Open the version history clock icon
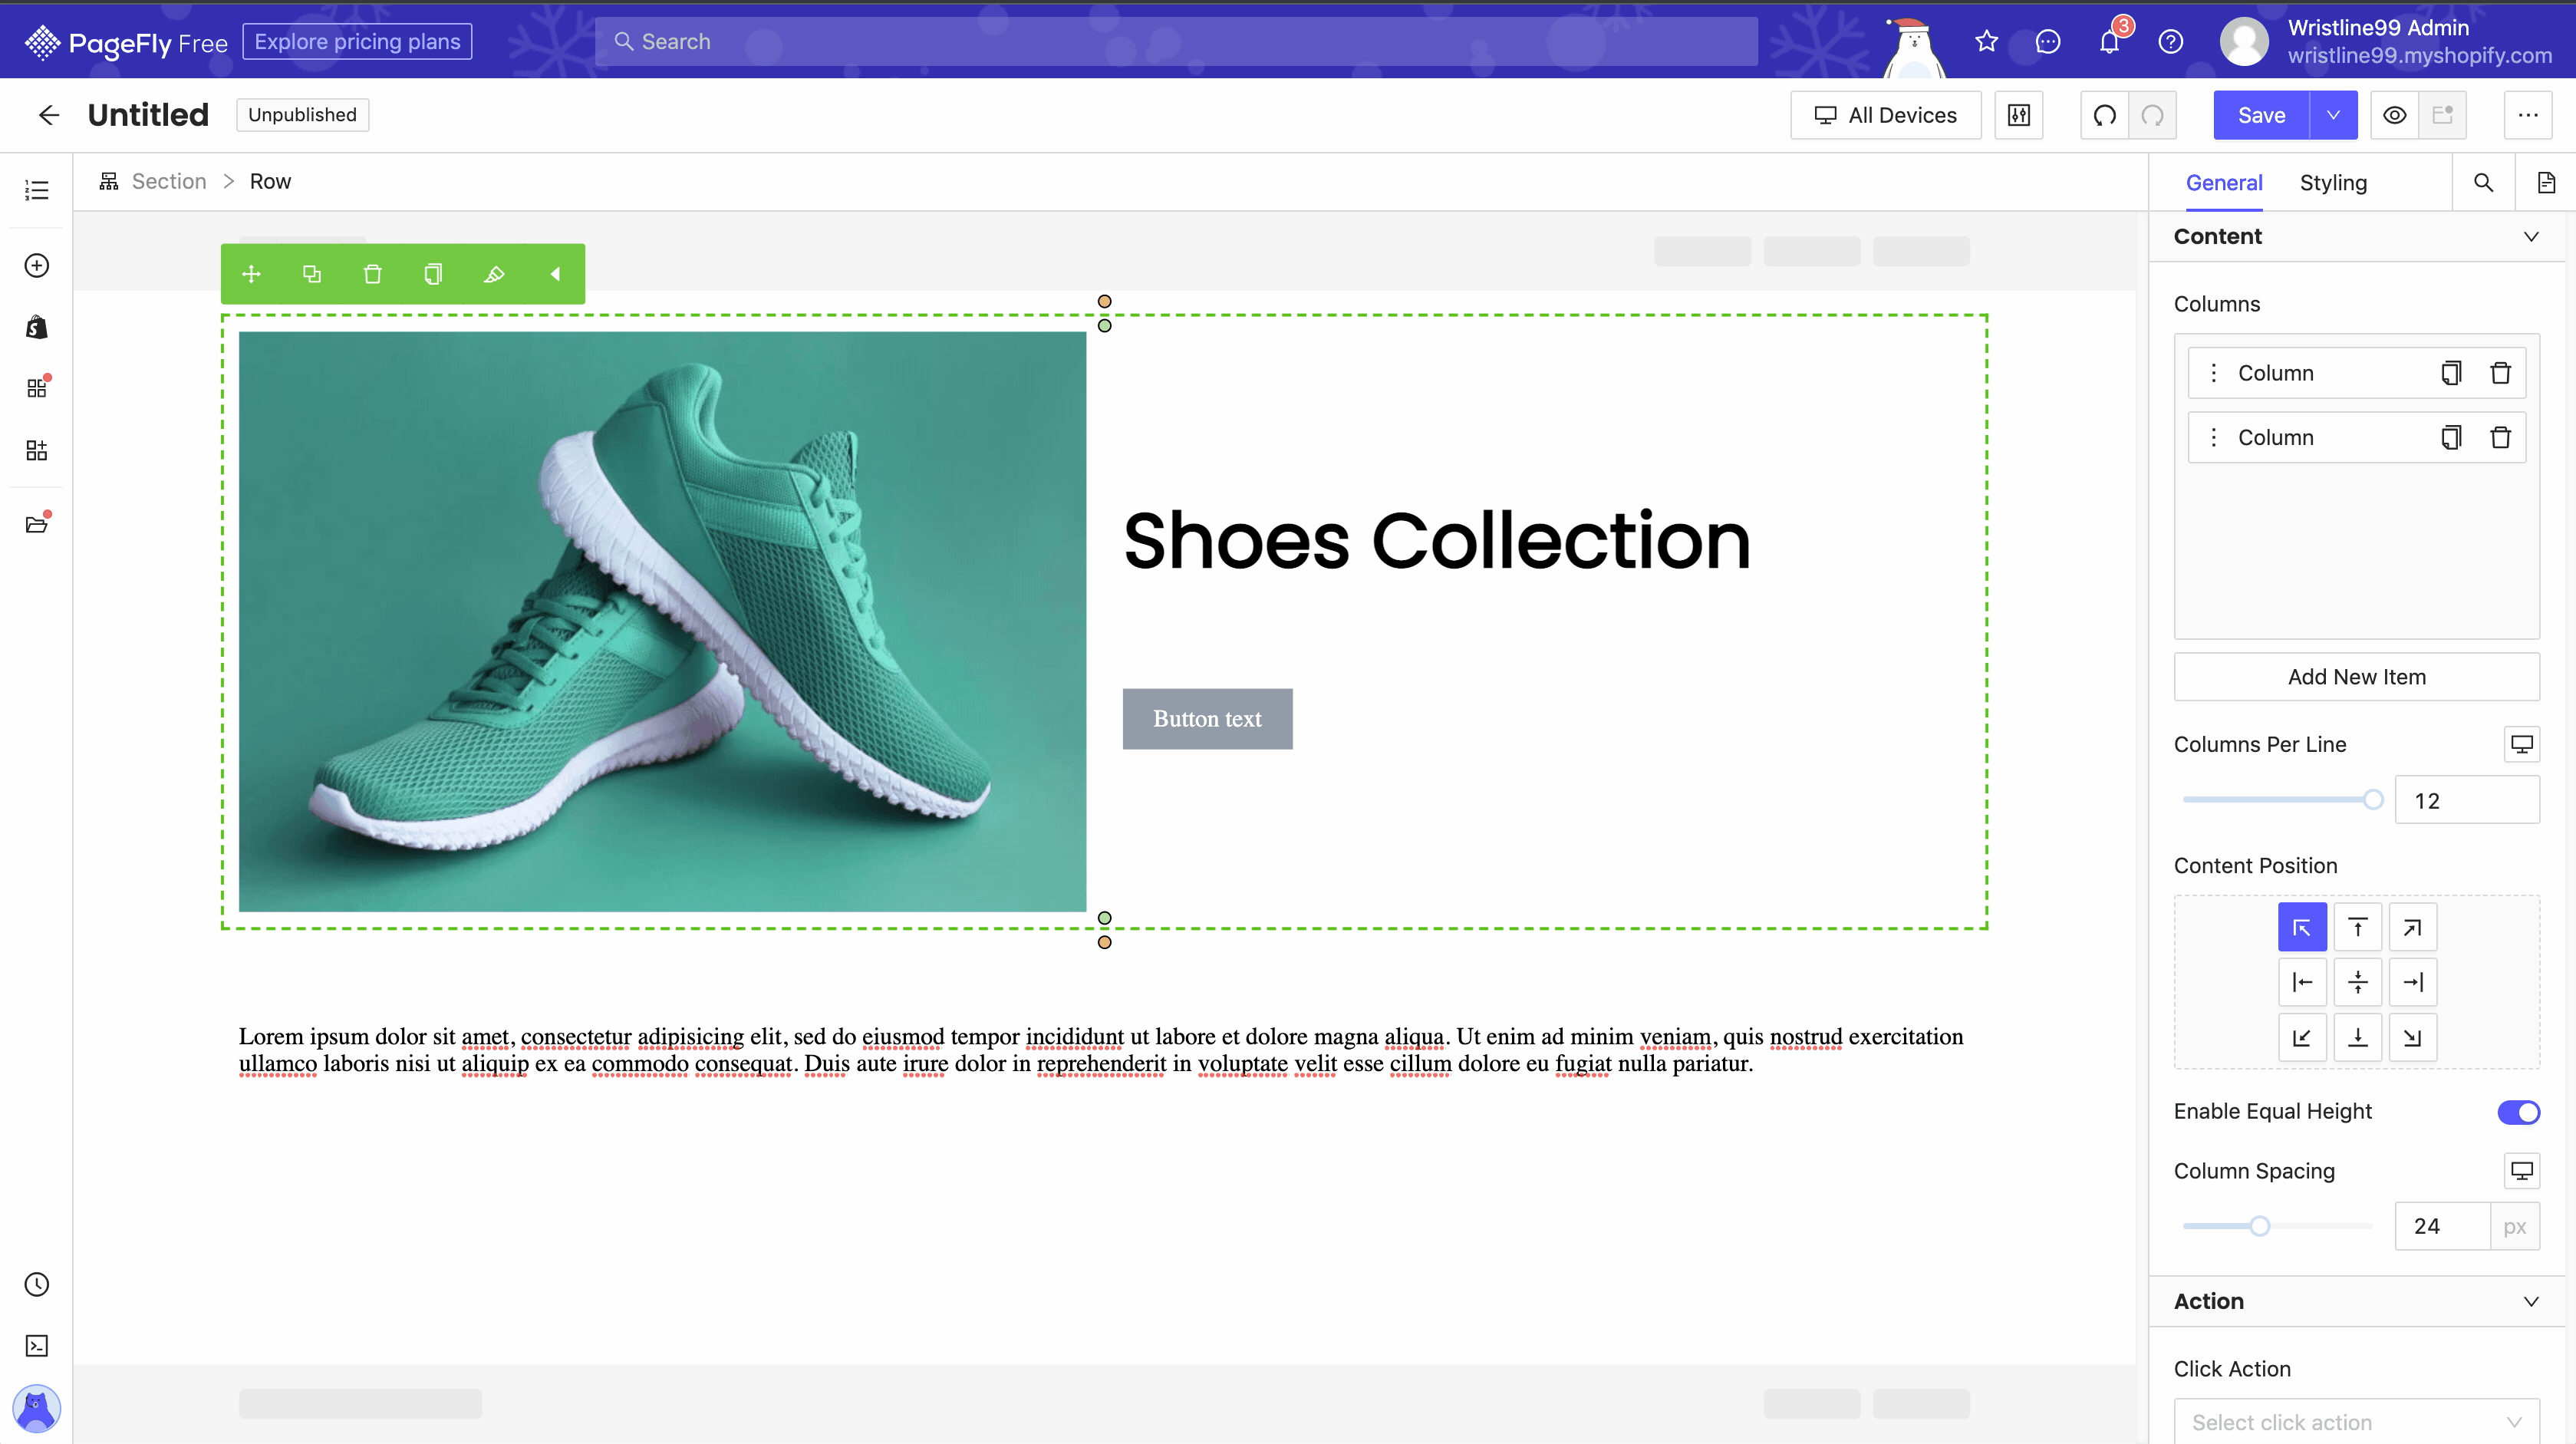This screenshot has width=2576, height=1444. (x=37, y=1284)
